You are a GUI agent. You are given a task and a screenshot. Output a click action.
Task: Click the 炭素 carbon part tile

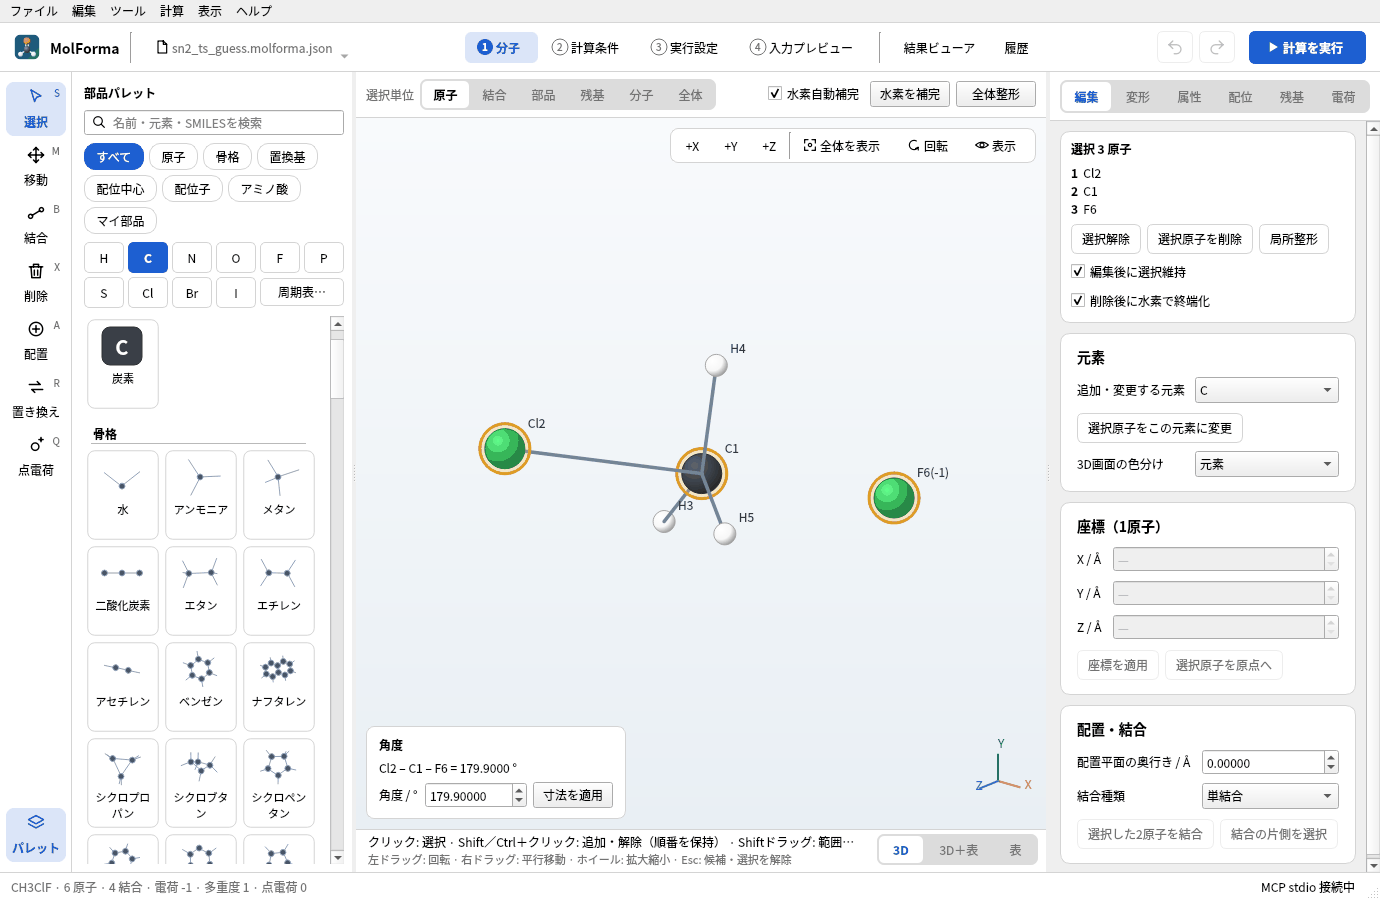[x=122, y=363]
